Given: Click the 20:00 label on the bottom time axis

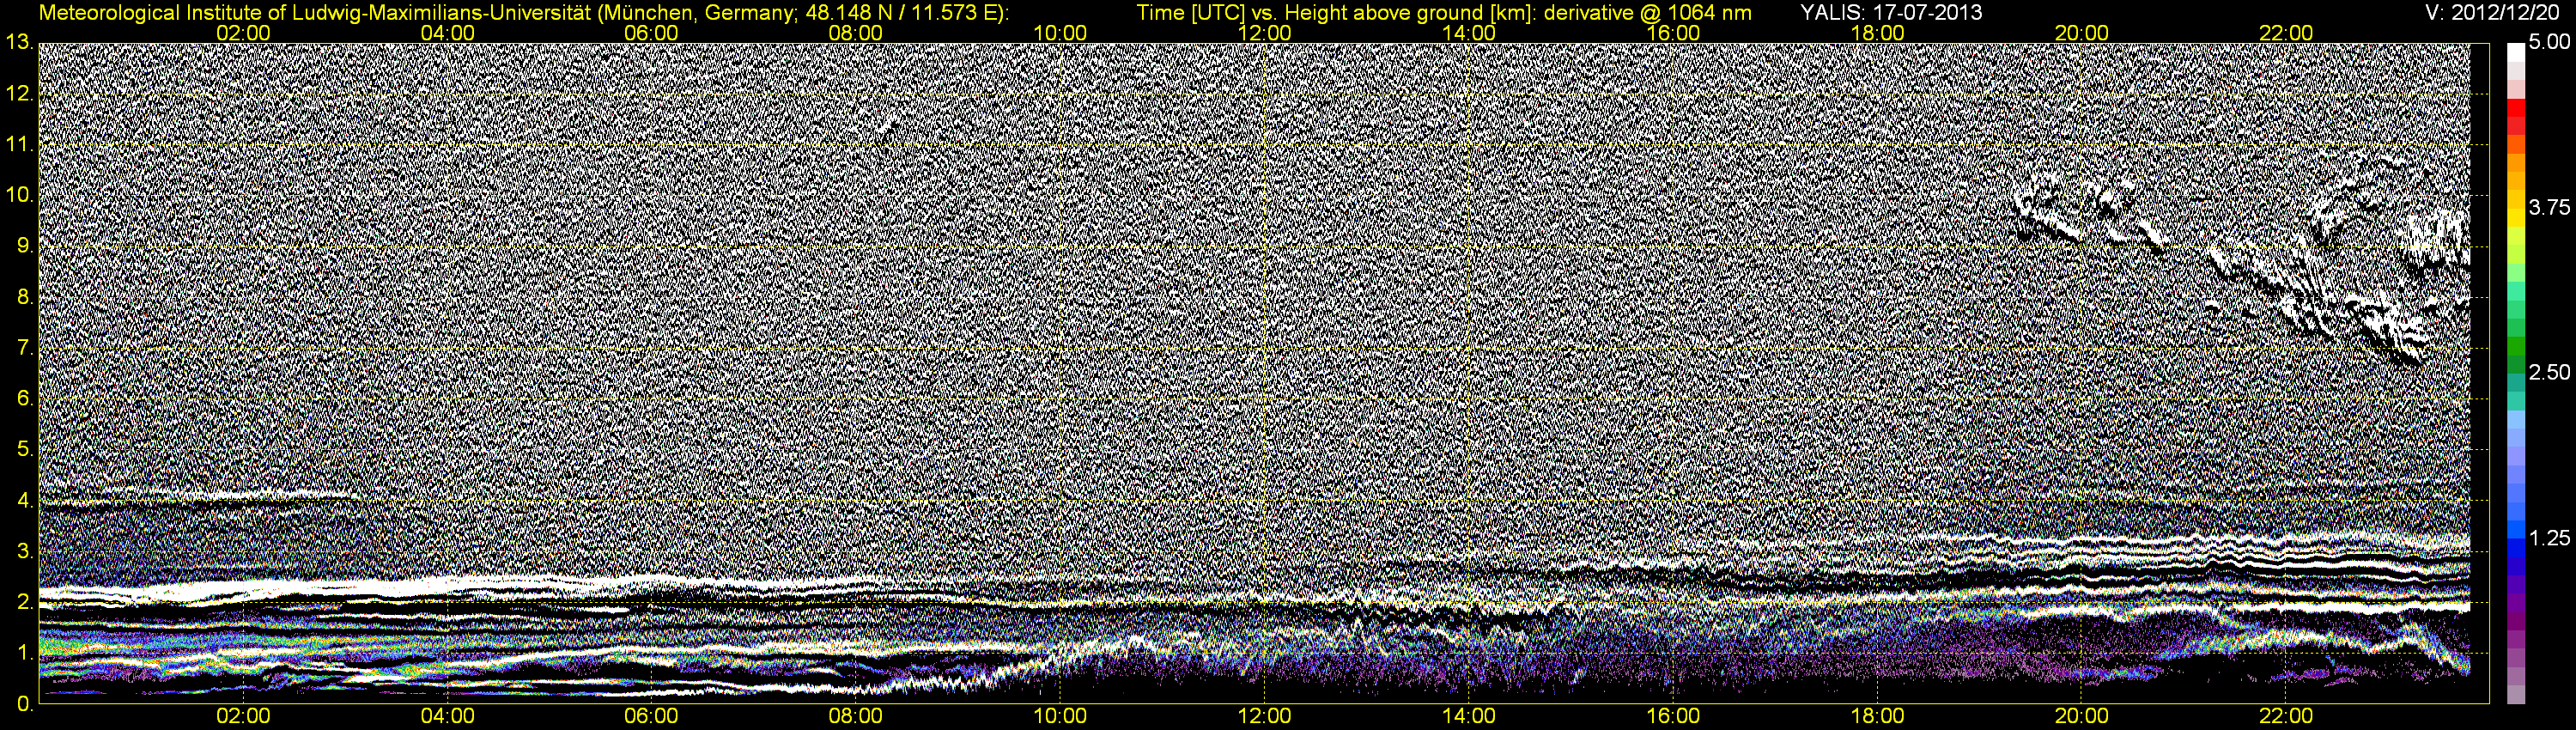Looking at the screenshot, I should 2082,716.
